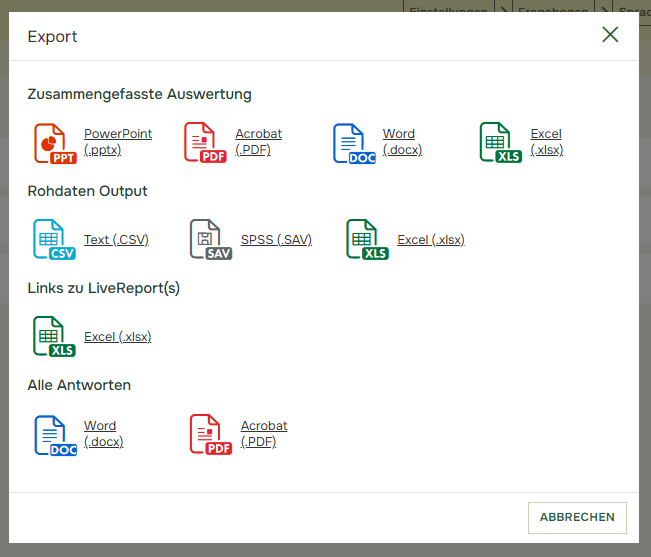Click the orange PPT PowerPoint file icon

[x=55, y=143]
